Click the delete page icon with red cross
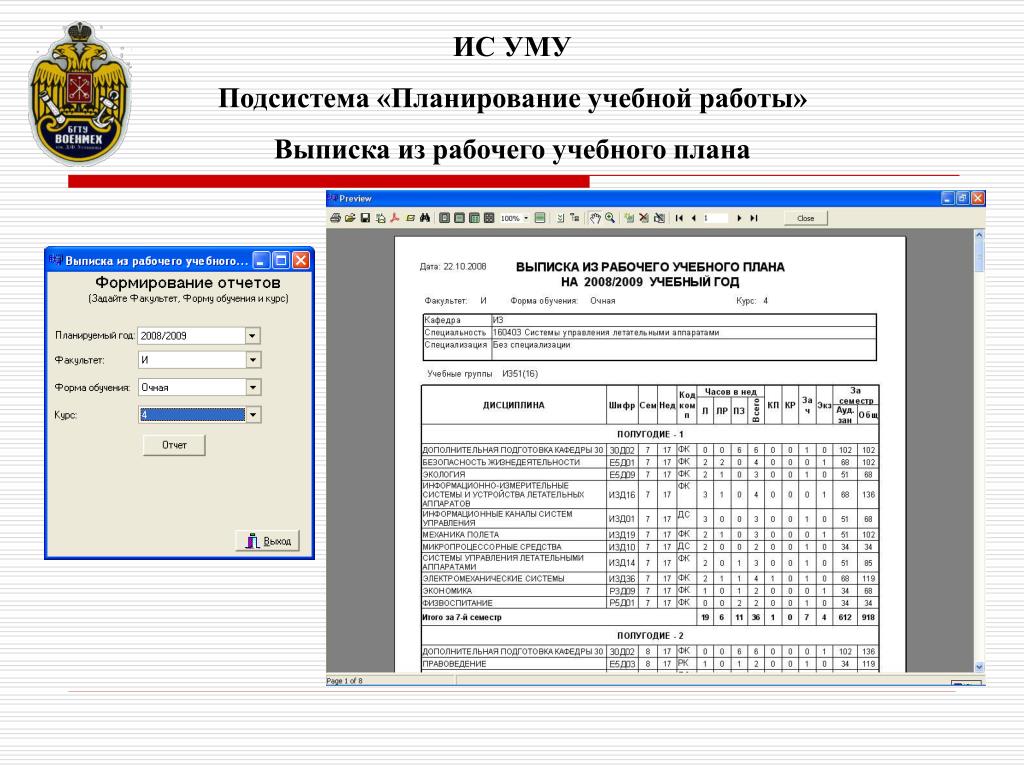 tap(644, 218)
